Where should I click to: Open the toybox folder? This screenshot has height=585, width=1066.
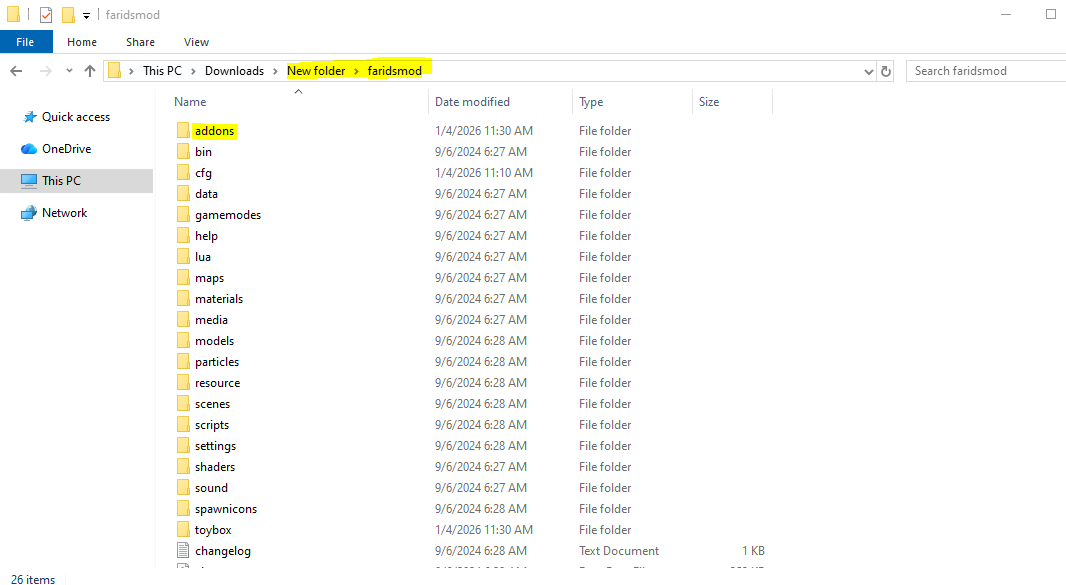[x=211, y=529]
